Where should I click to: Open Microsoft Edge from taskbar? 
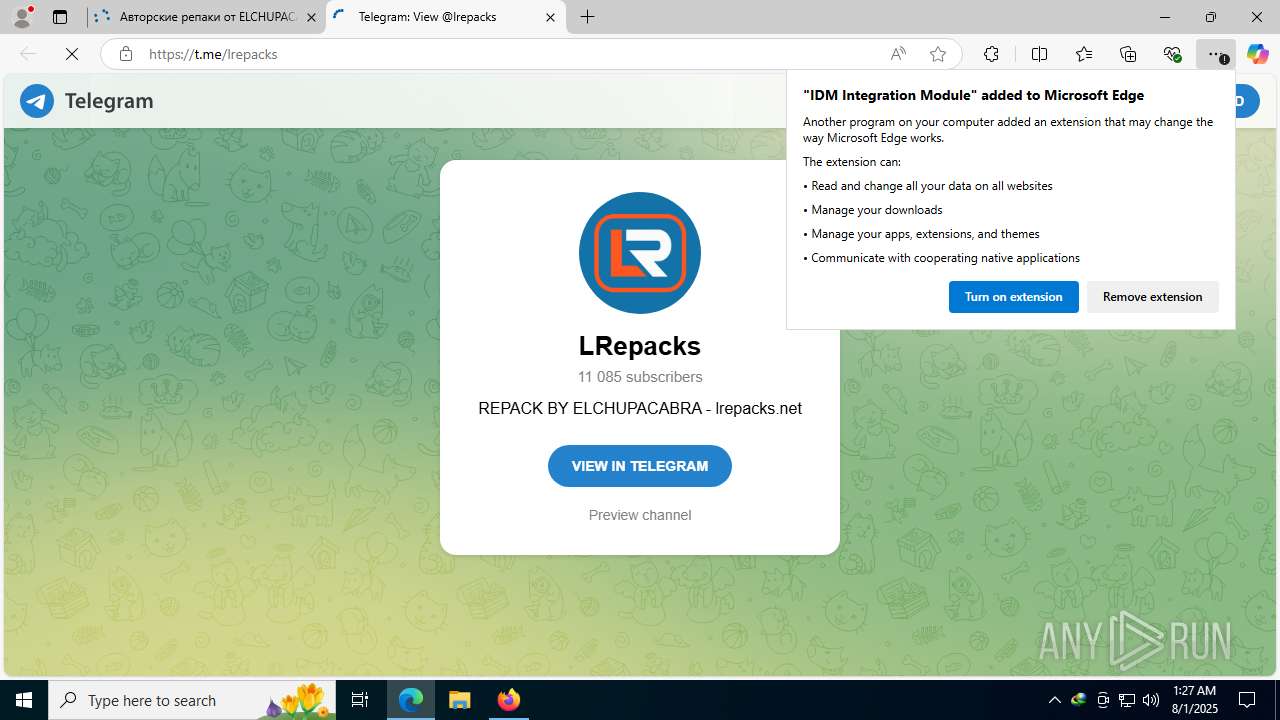(411, 700)
